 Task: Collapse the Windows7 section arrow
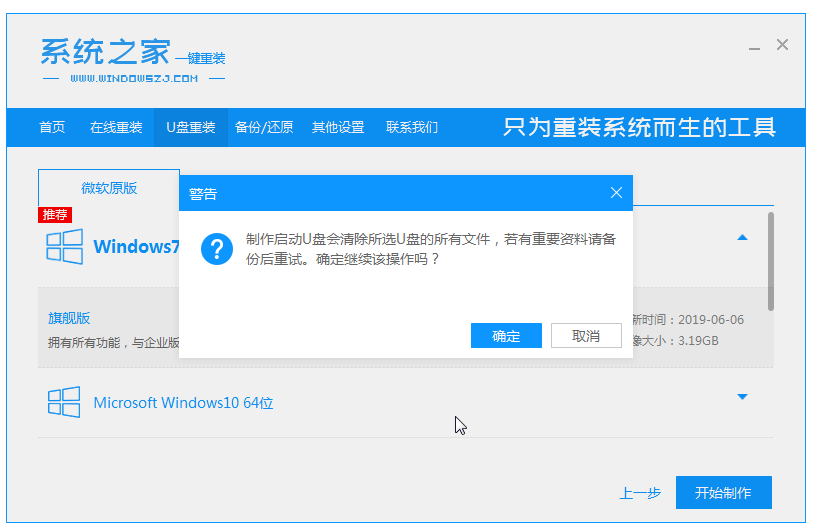(x=742, y=238)
